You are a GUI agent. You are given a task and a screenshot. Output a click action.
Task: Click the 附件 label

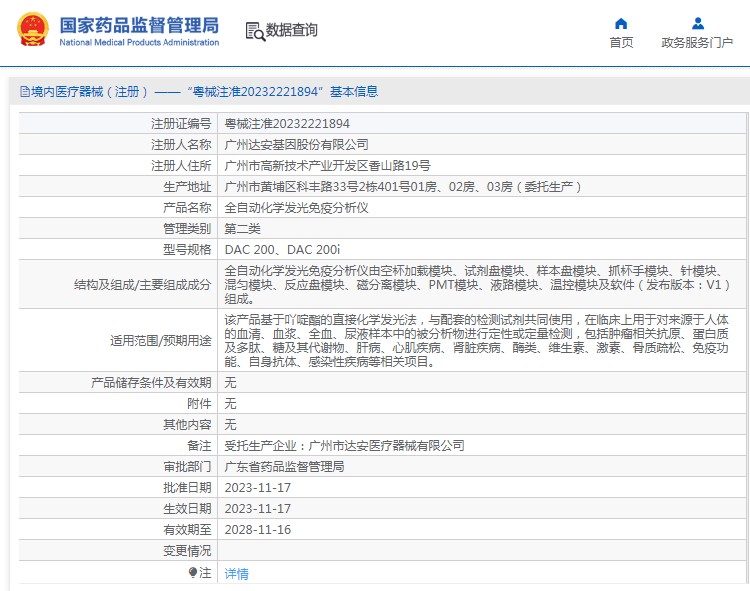coord(199,404)
